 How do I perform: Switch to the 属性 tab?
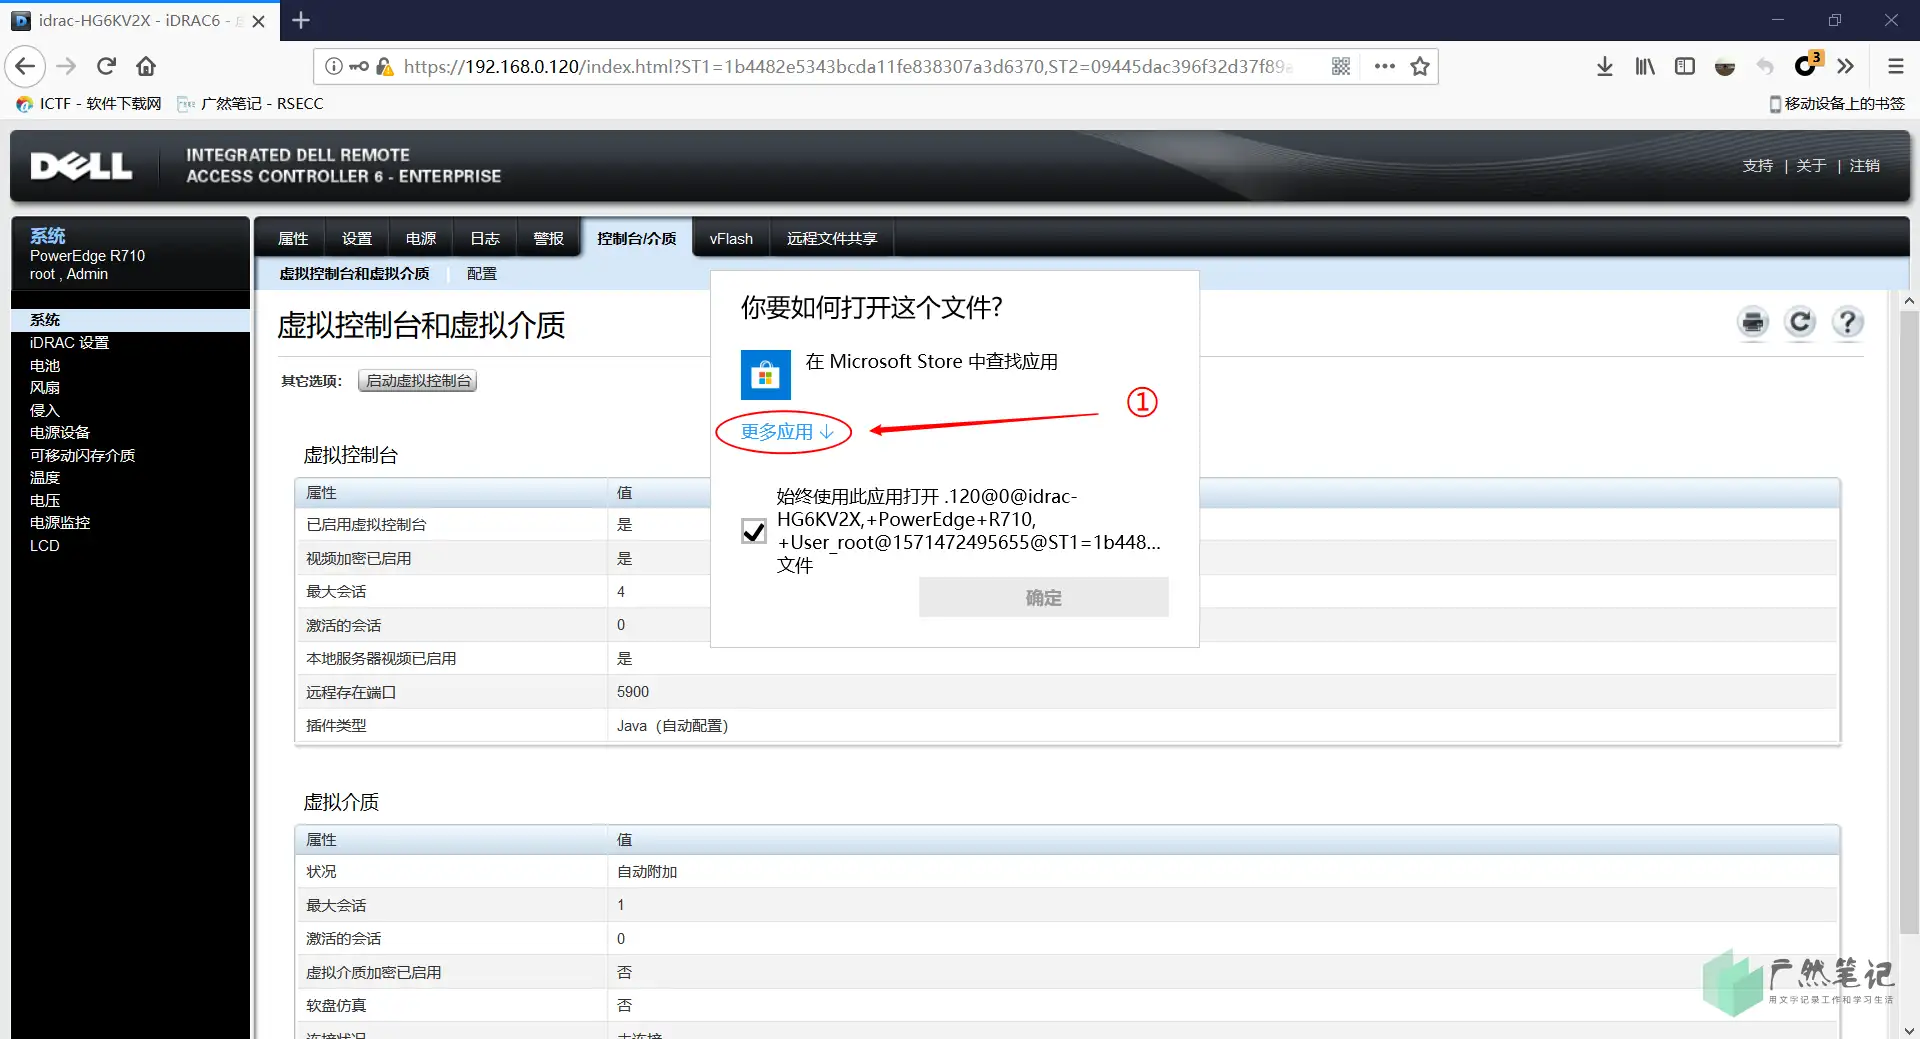293,238
